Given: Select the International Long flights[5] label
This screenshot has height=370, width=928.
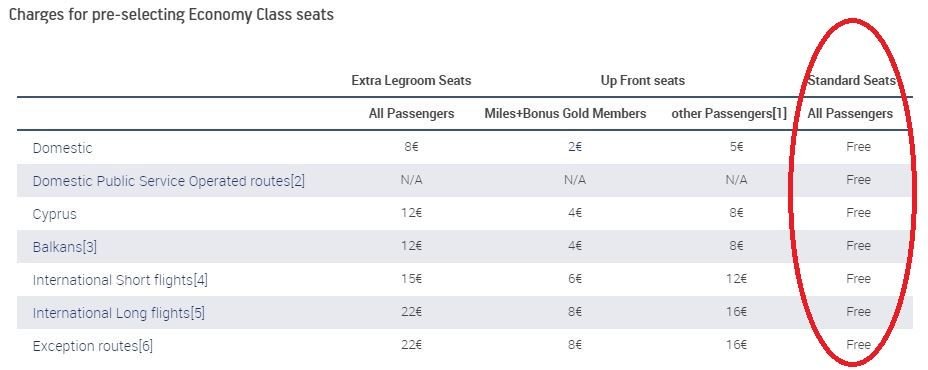Looking at the screenshot, I should click(118, 313).
